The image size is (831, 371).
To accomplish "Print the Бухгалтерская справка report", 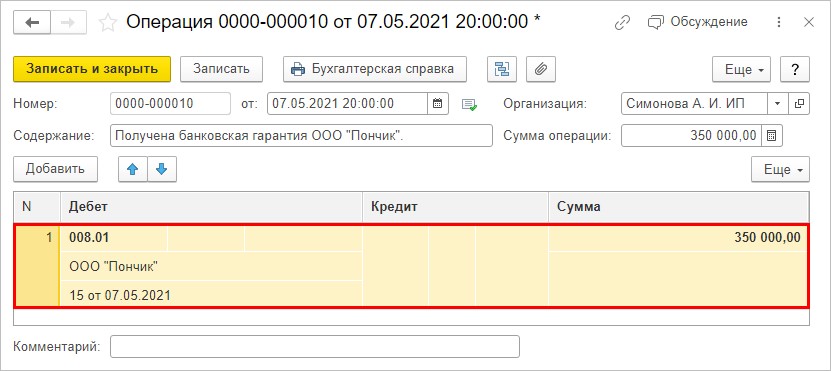I will pos(375,69).
